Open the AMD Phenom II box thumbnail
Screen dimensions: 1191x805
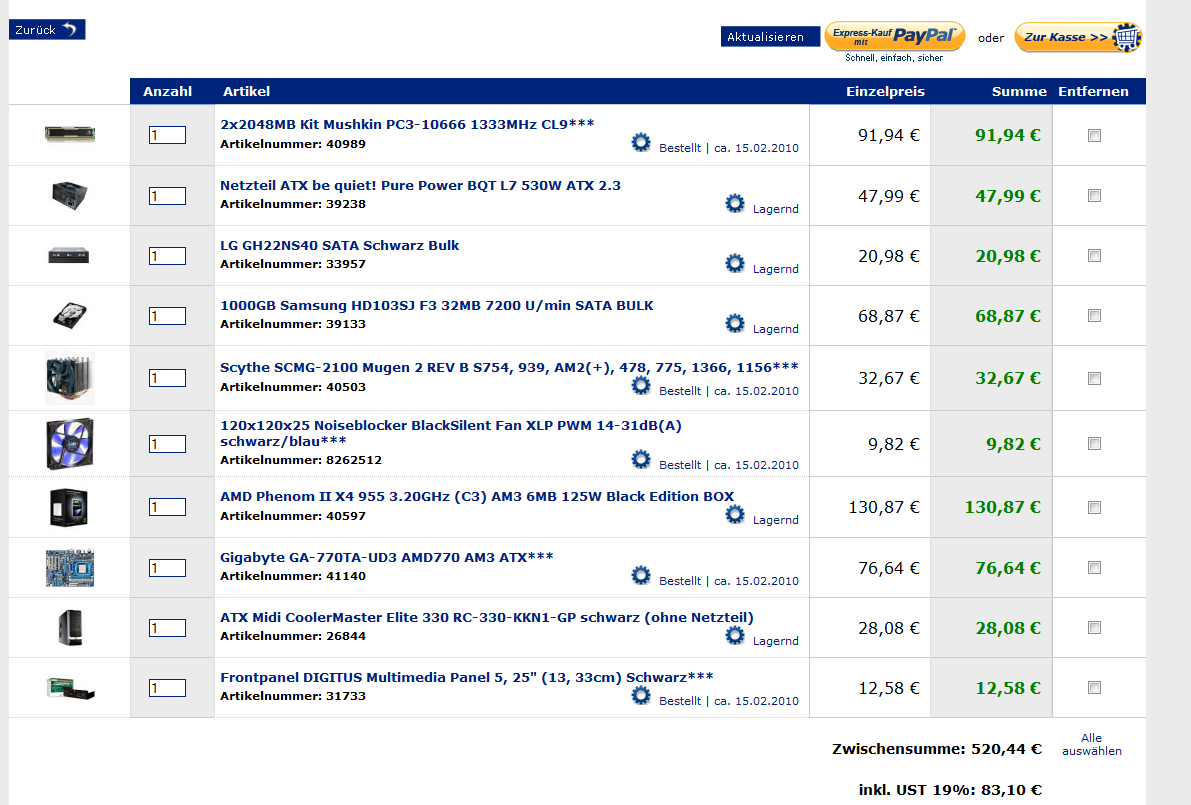69,507
